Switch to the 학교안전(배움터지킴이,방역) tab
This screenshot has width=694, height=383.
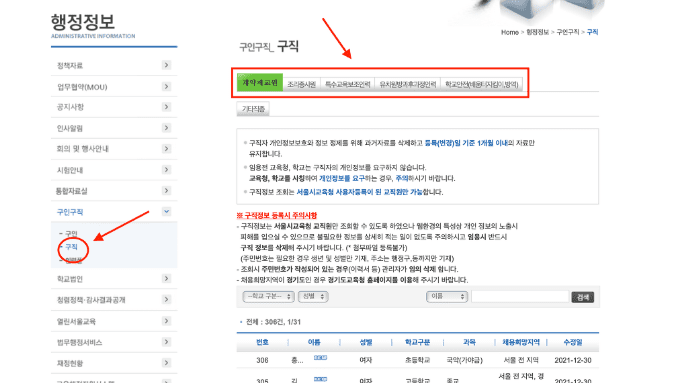point(482,84)
